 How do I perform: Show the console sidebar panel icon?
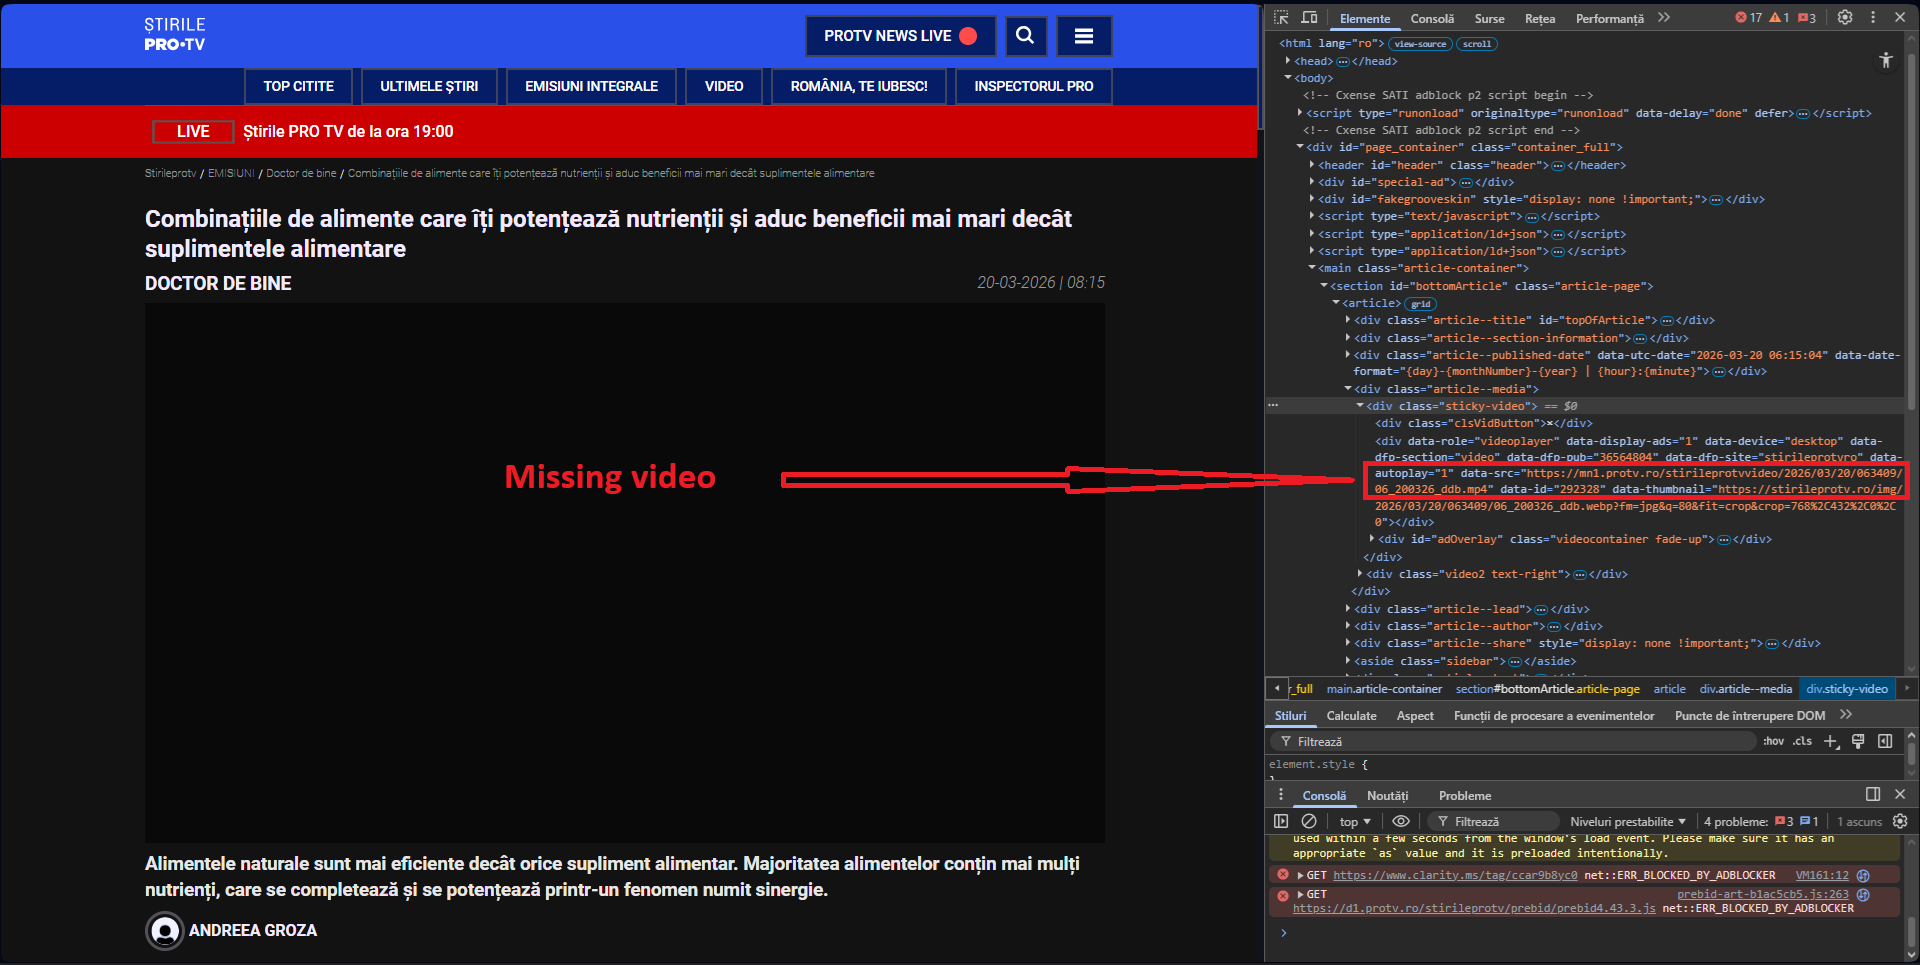(1281, 821)
